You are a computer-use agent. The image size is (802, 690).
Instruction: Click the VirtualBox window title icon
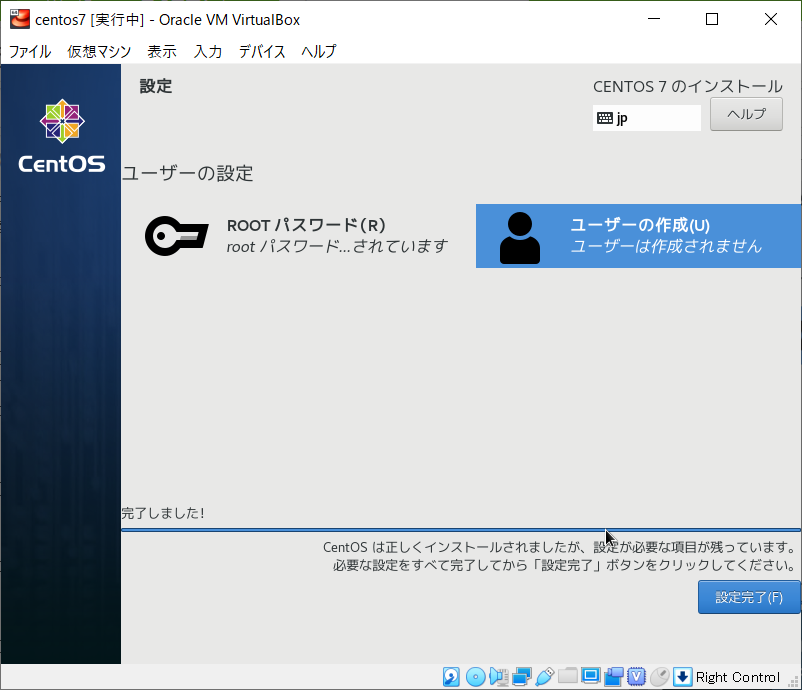[x=19, y=19]
